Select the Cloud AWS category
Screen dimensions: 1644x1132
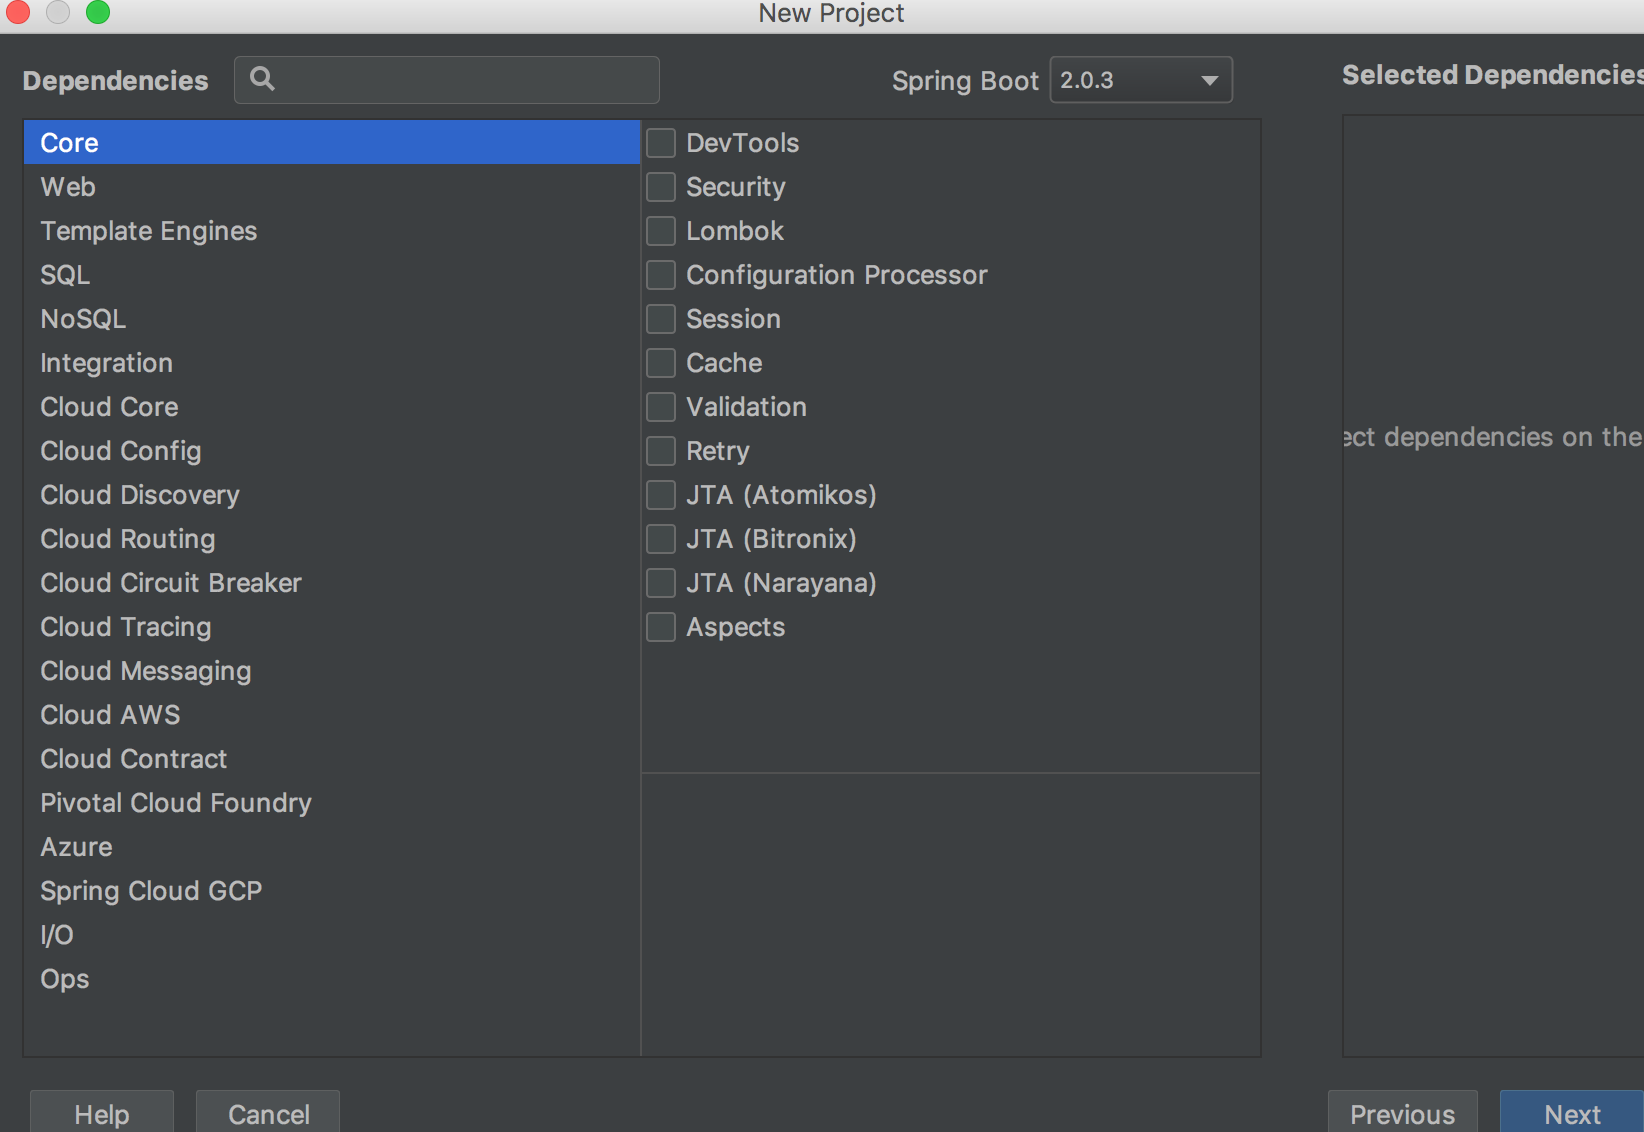pos(332,715)
